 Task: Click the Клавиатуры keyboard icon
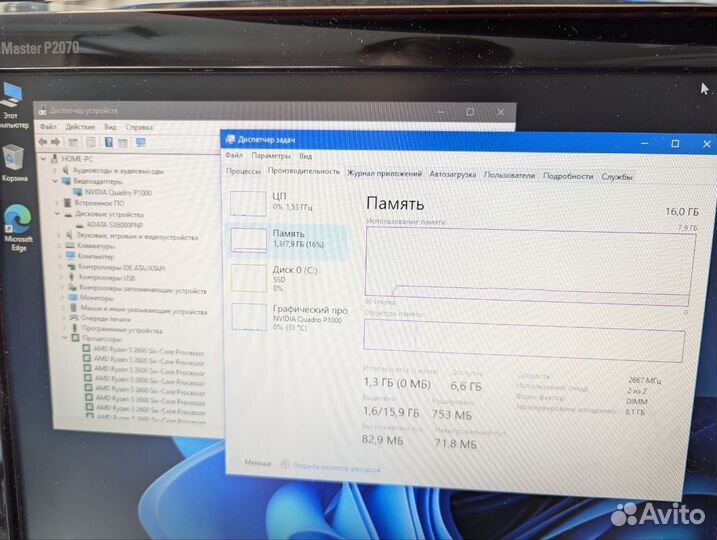click(70, 246)
